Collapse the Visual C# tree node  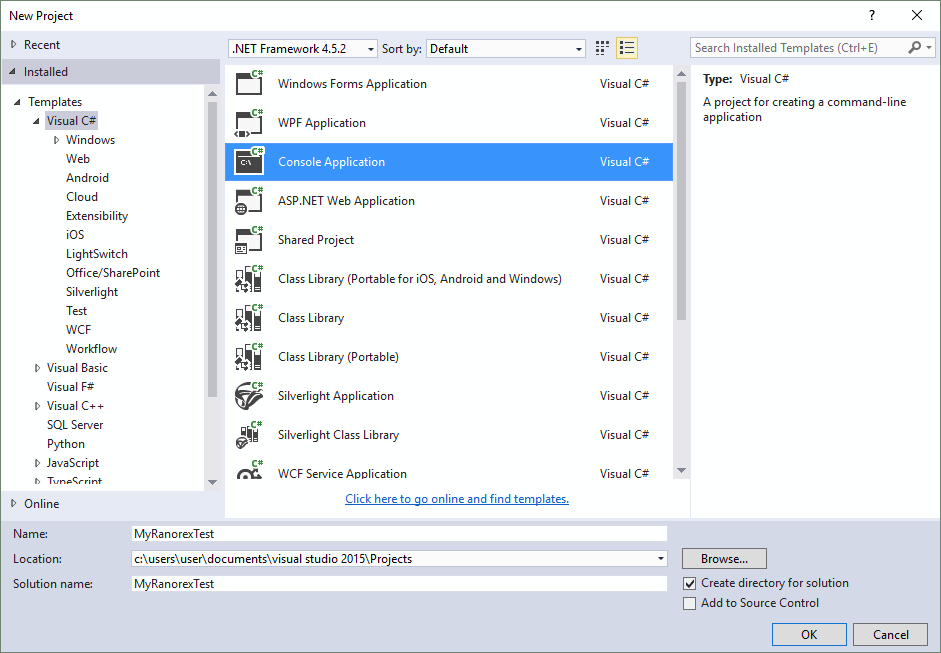click(x=37, y=121)
